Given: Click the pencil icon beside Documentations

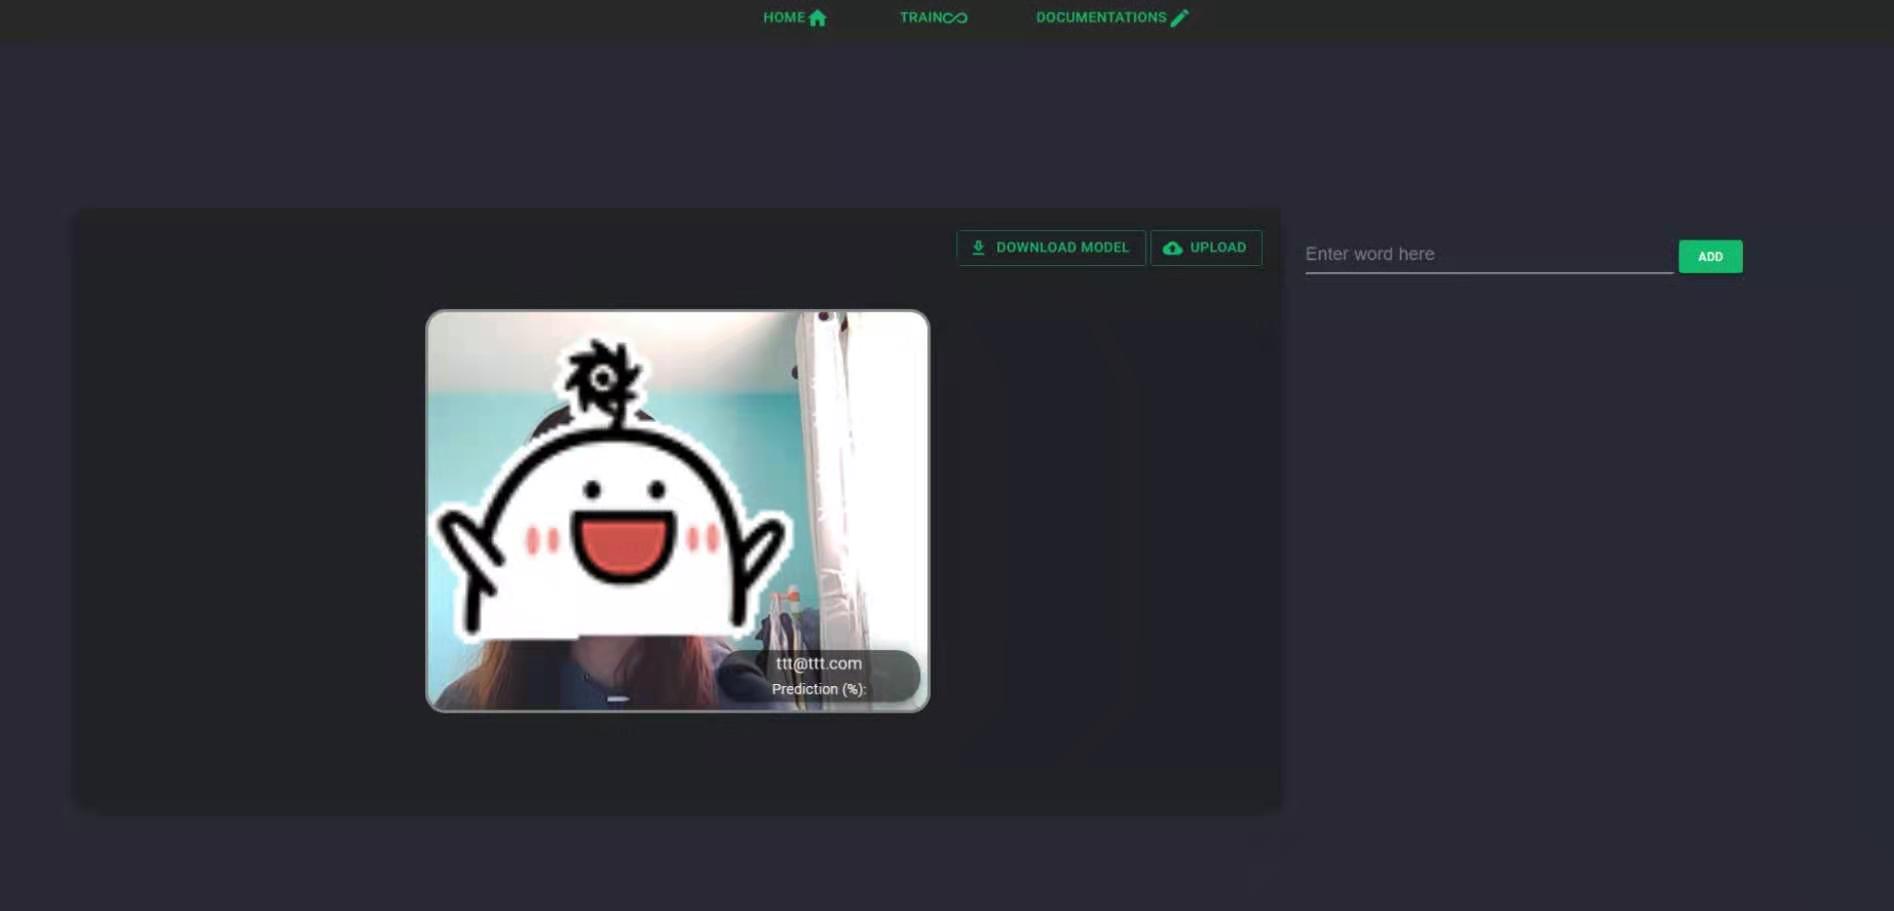Looking at the screenshot, I should [1180, 18].
